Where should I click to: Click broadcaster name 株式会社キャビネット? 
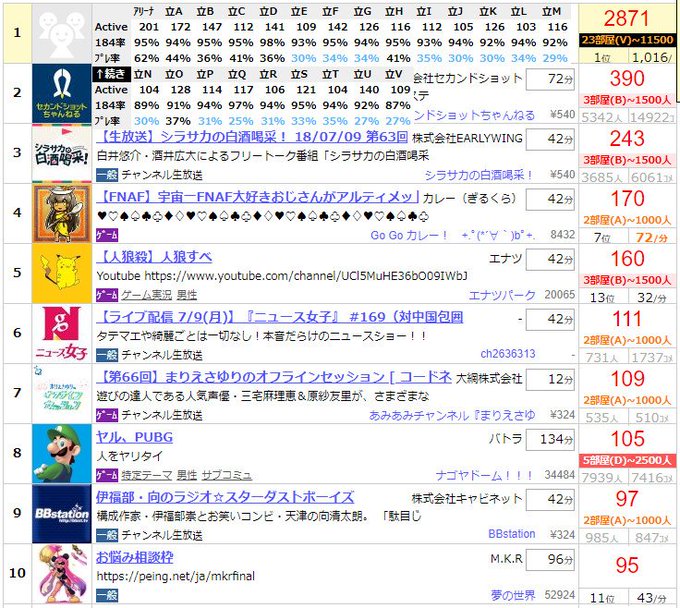[467, 499]
